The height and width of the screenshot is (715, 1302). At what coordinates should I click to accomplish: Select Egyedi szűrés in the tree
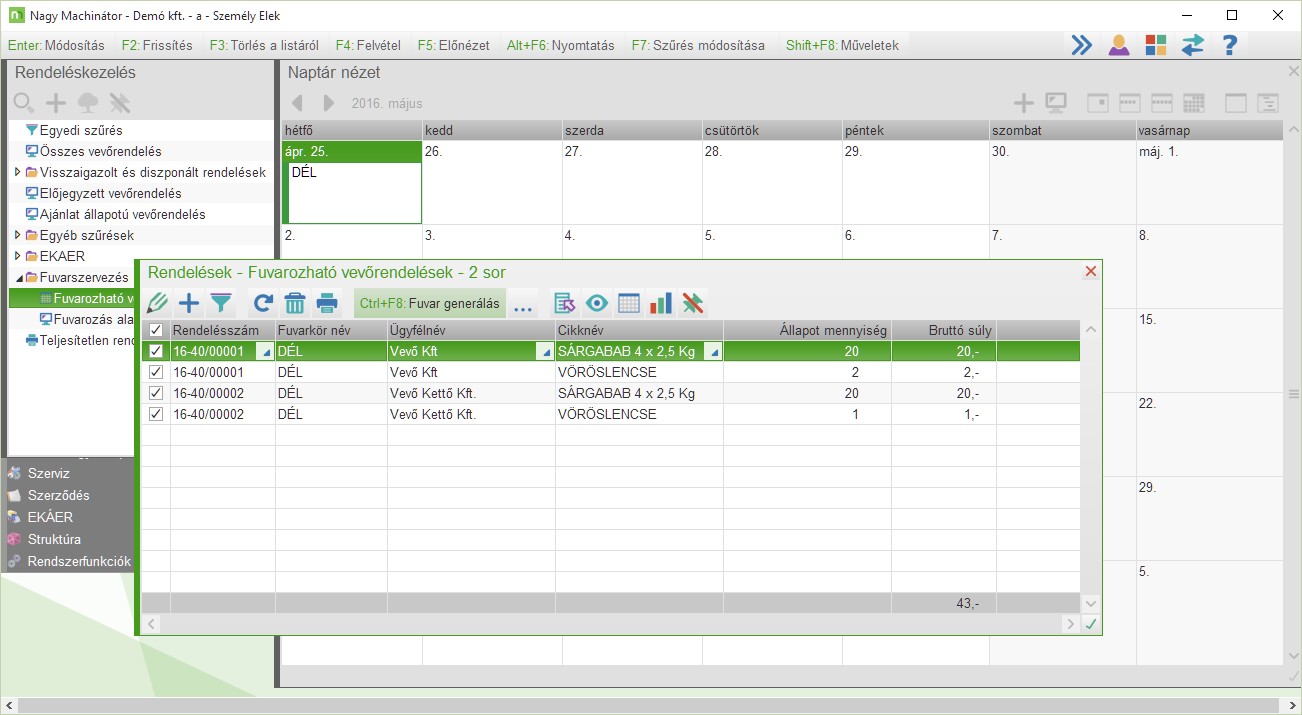click(81, 130)
